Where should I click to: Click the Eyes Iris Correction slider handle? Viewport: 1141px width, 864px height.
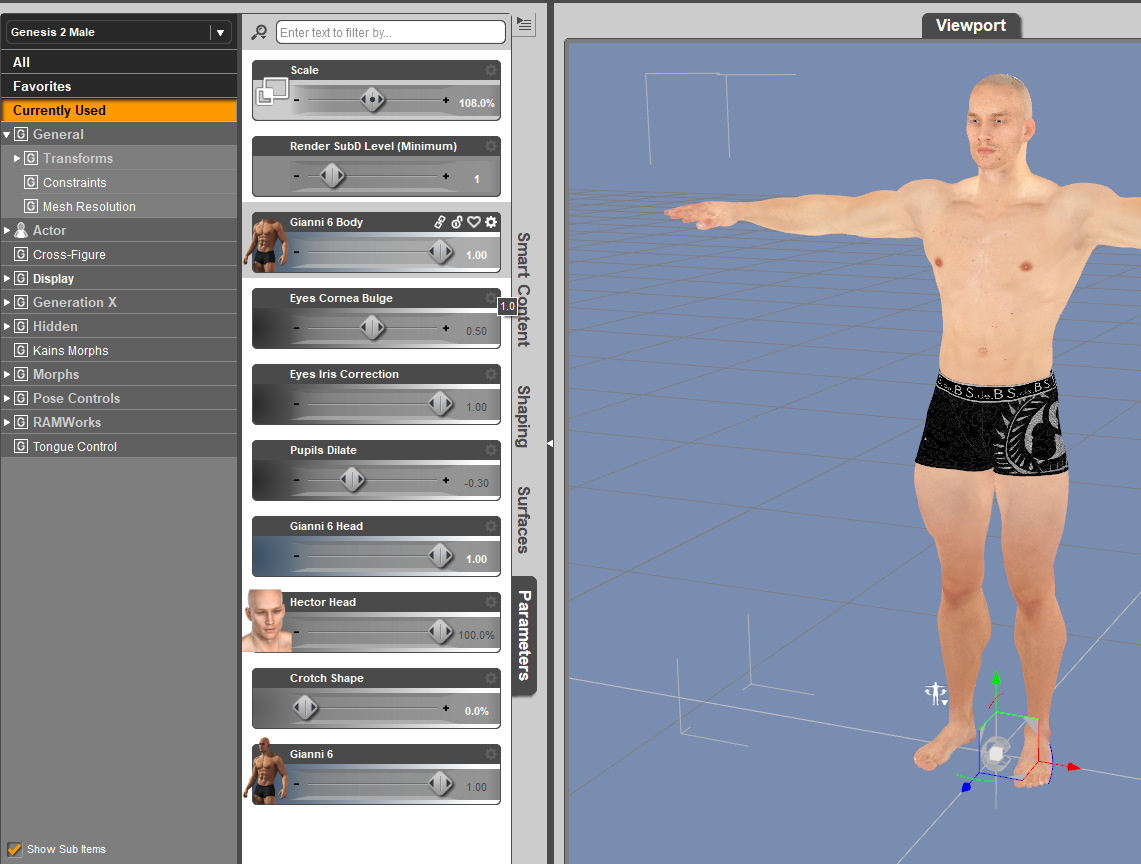[x=440, y=404]
